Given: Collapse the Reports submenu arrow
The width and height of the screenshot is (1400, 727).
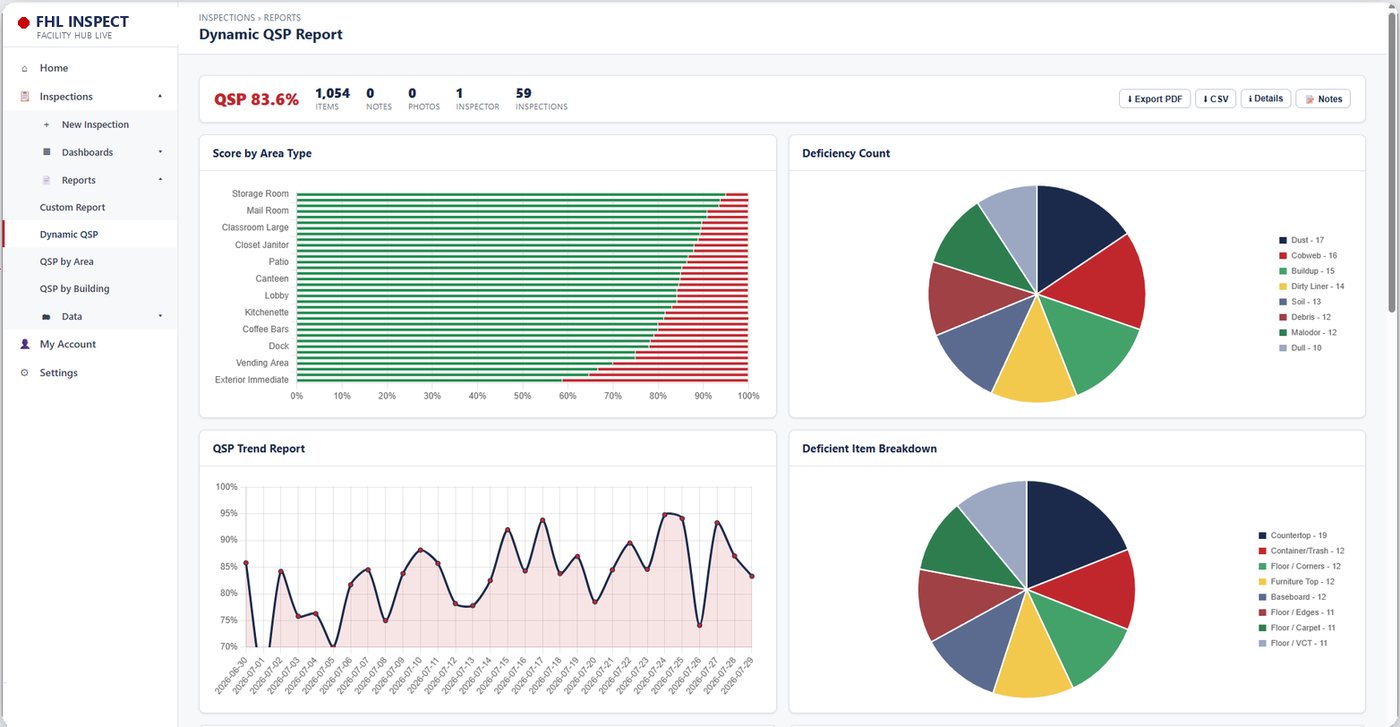Looking at the screenshot, I should [x=160, y=180].
